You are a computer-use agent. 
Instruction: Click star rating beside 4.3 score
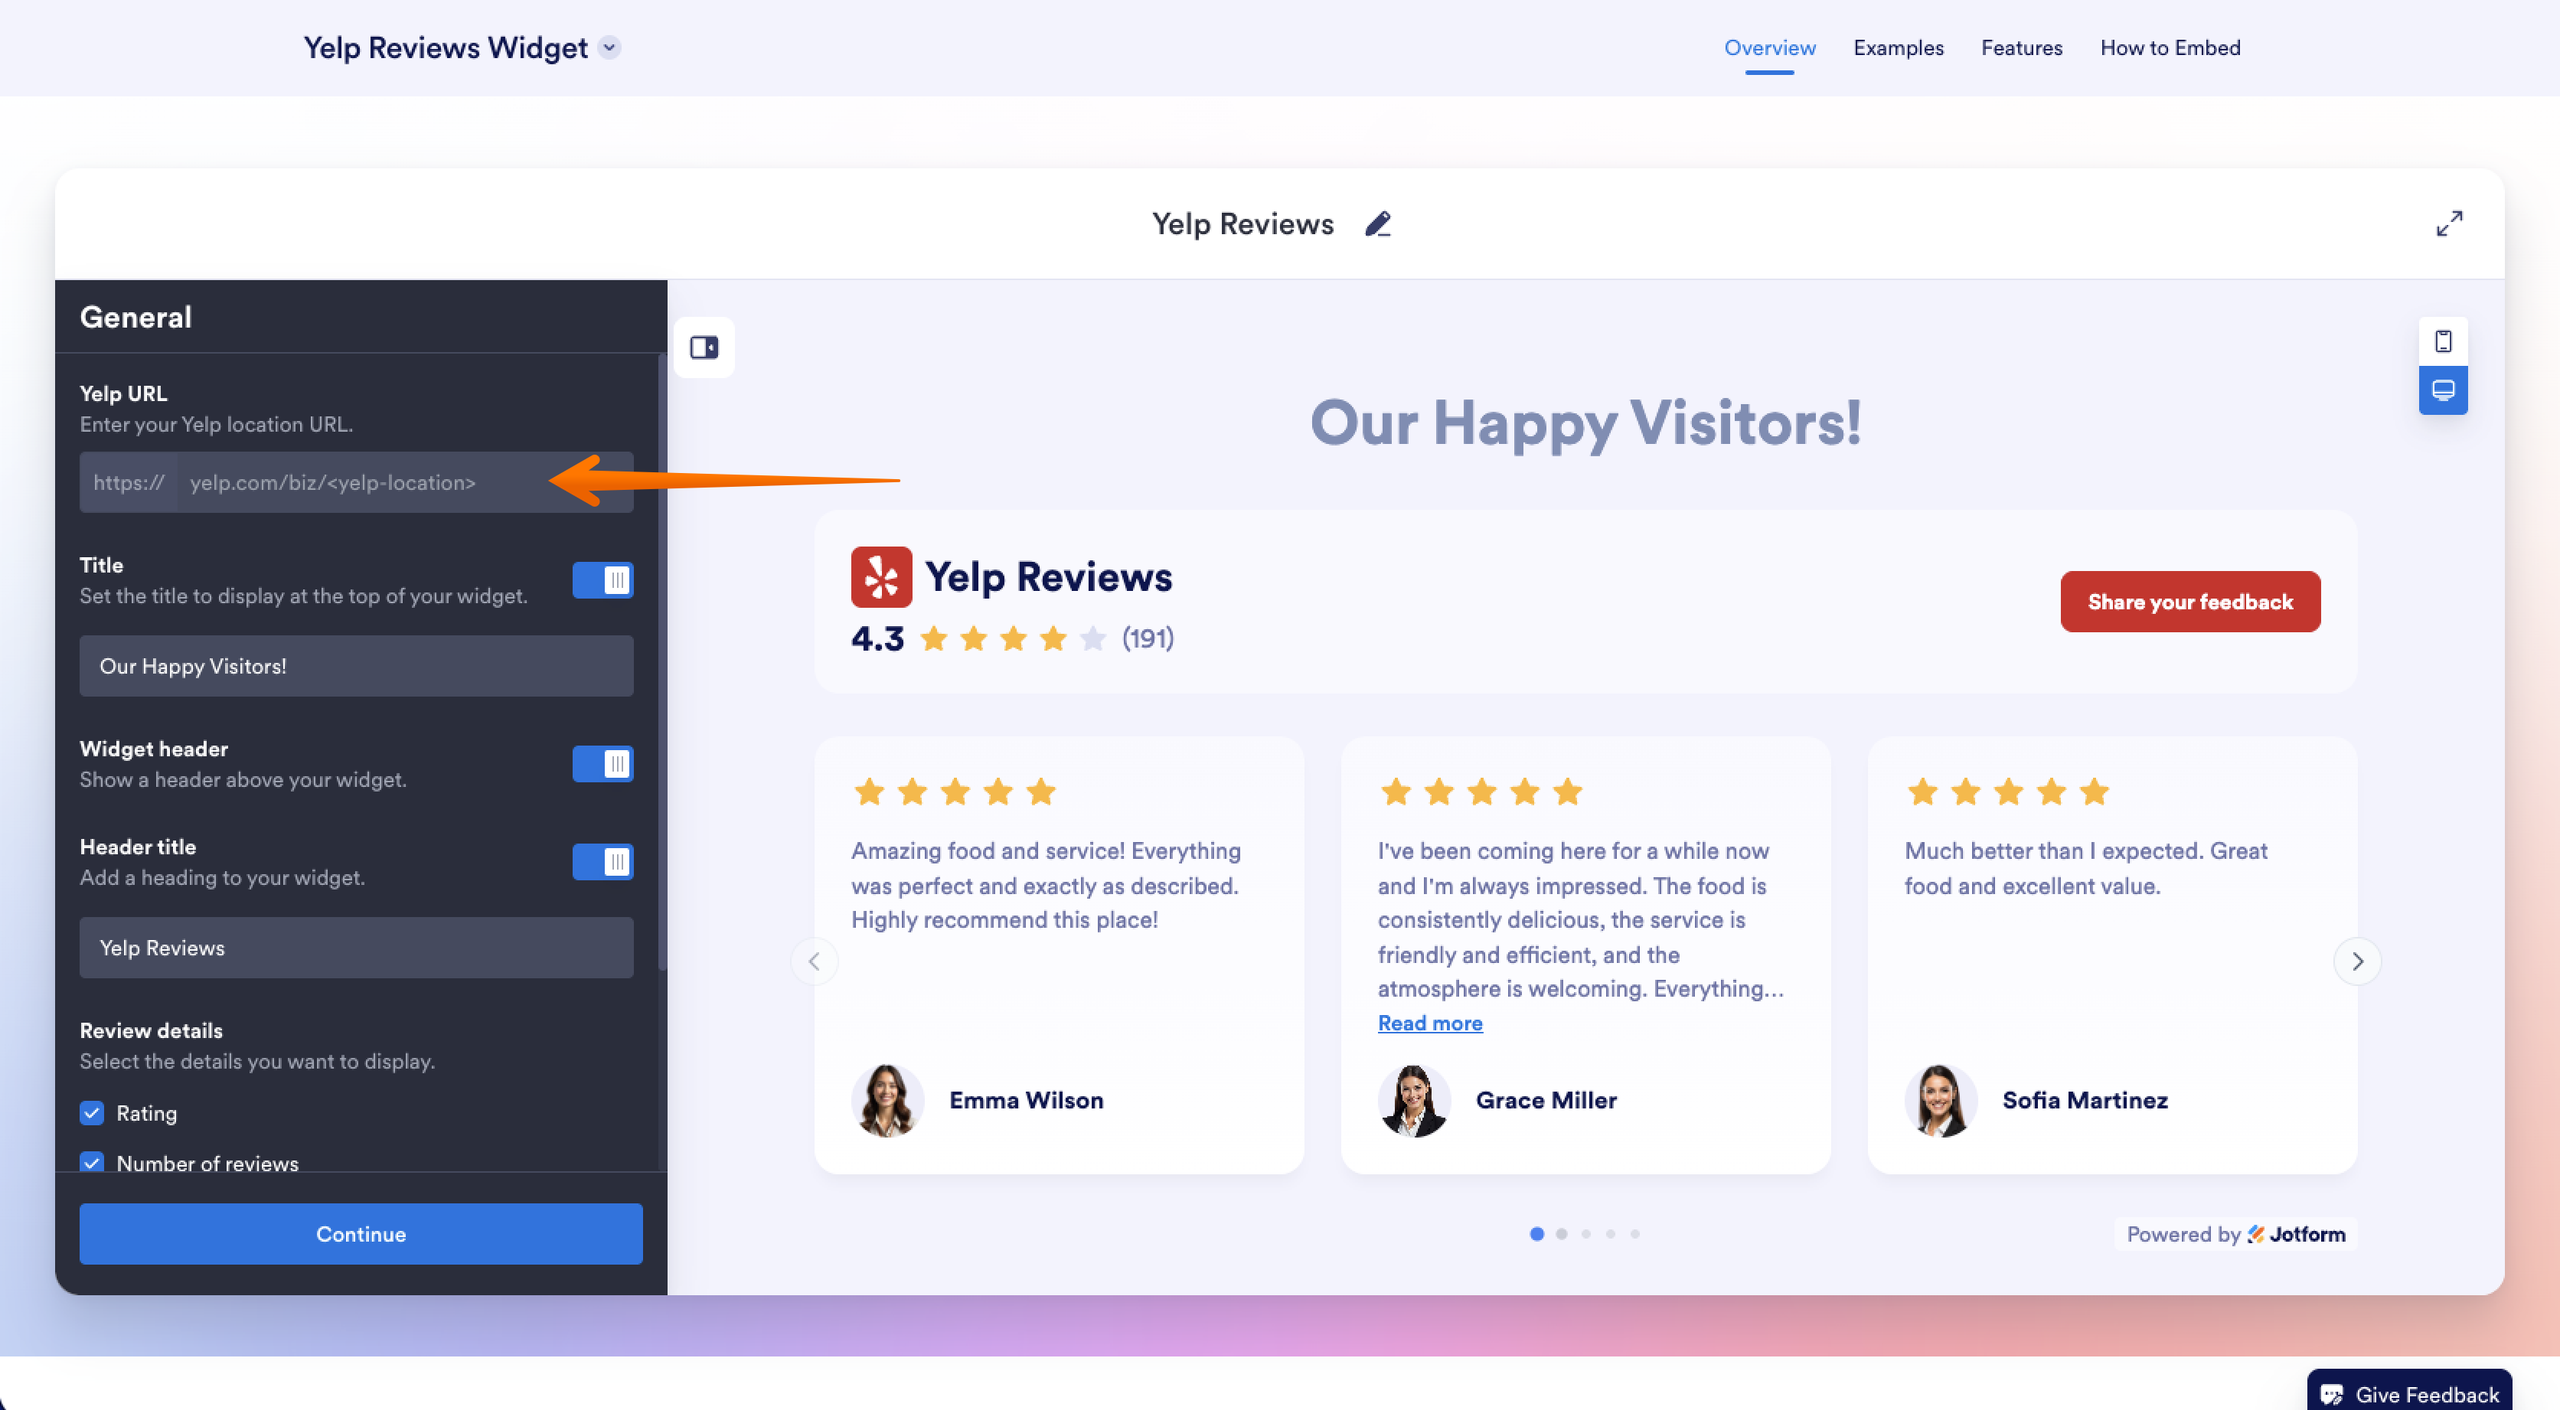[x=1013, y=638]
